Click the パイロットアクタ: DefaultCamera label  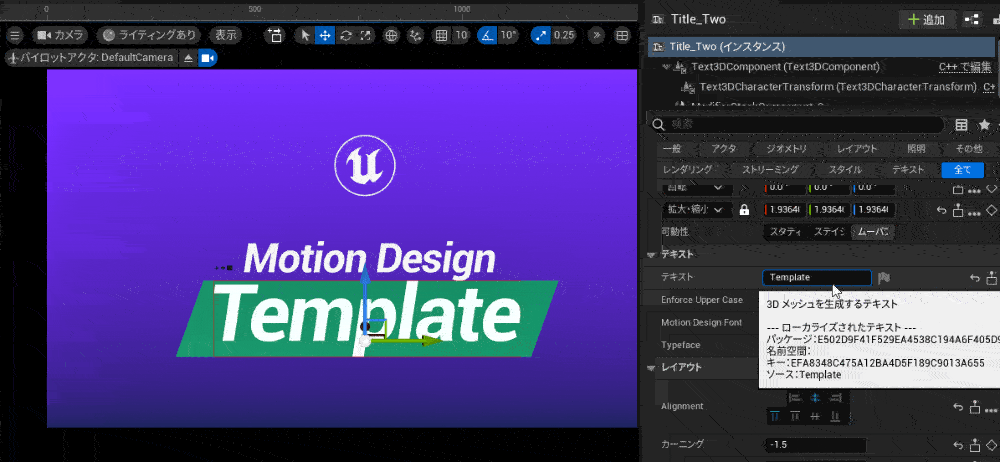[x=91, y=57]
